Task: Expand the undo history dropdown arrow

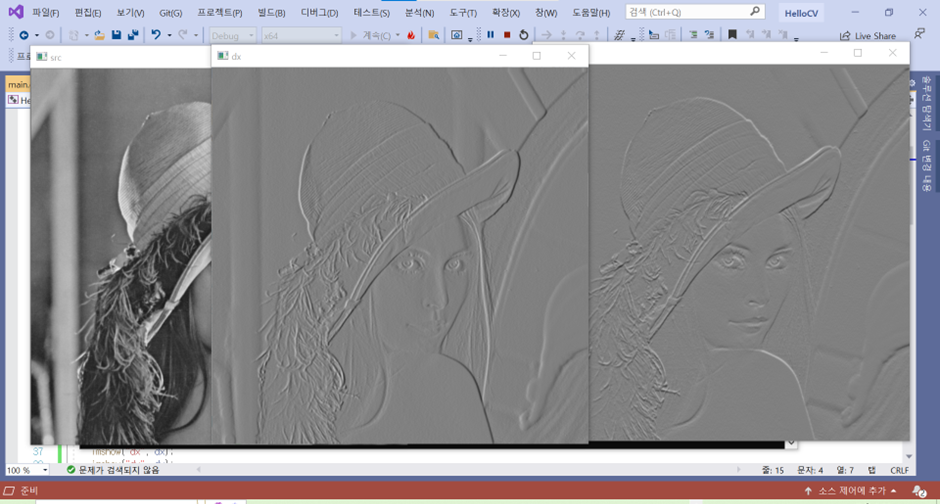Action: coord(169,35)
